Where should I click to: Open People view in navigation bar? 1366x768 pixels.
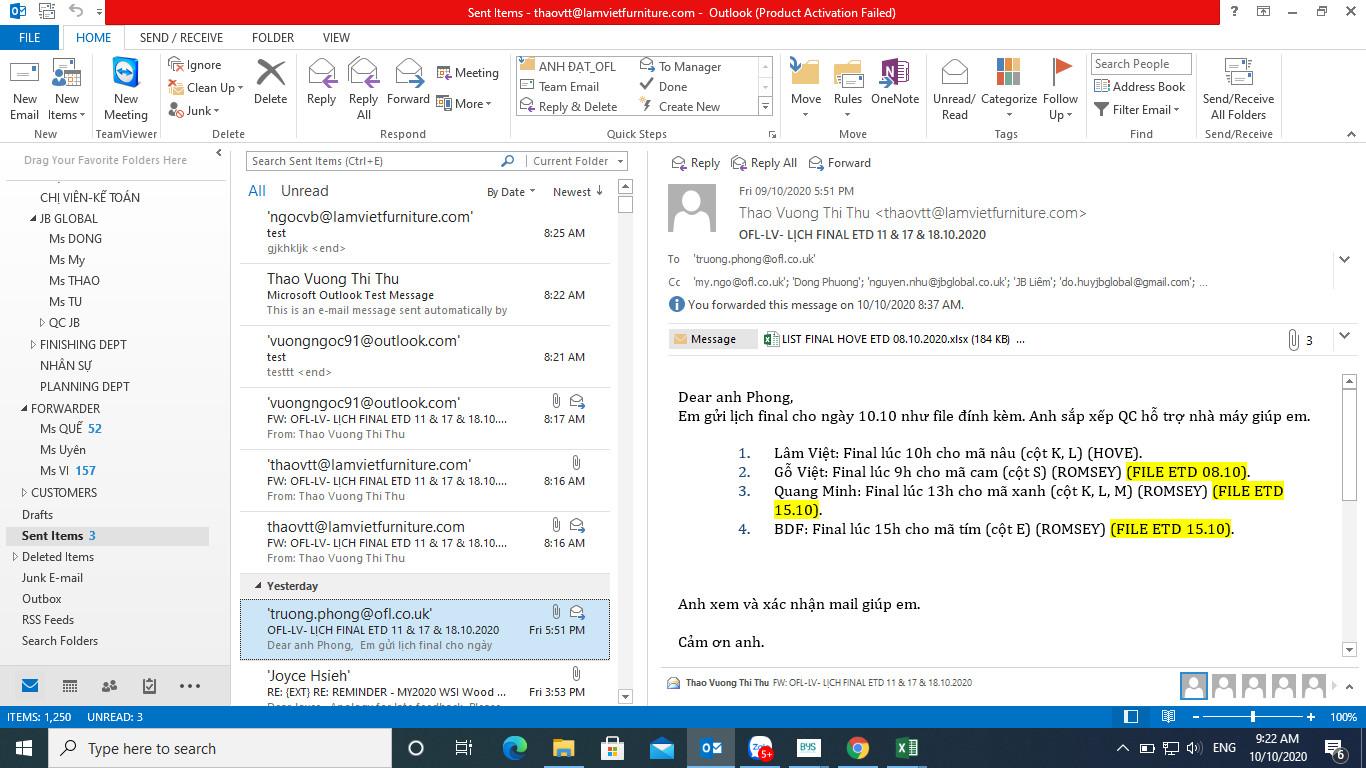(x=109, y=686)
